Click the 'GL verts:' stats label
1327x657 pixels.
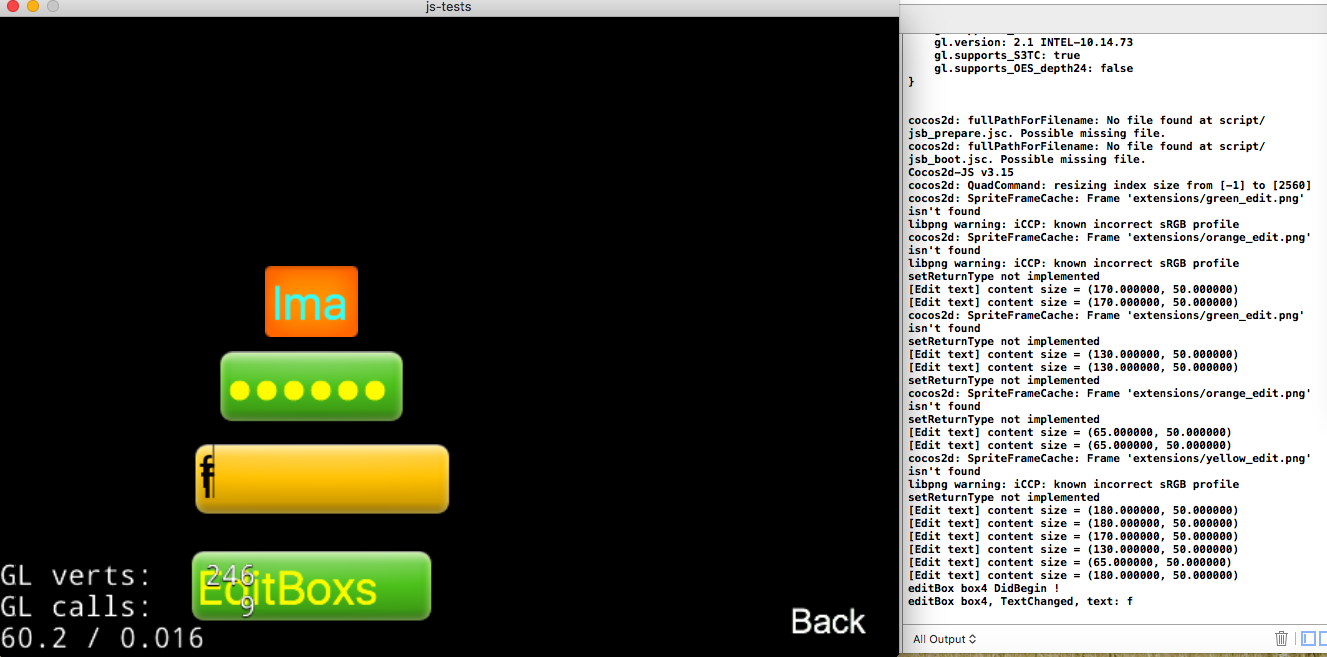click(76, 576)
